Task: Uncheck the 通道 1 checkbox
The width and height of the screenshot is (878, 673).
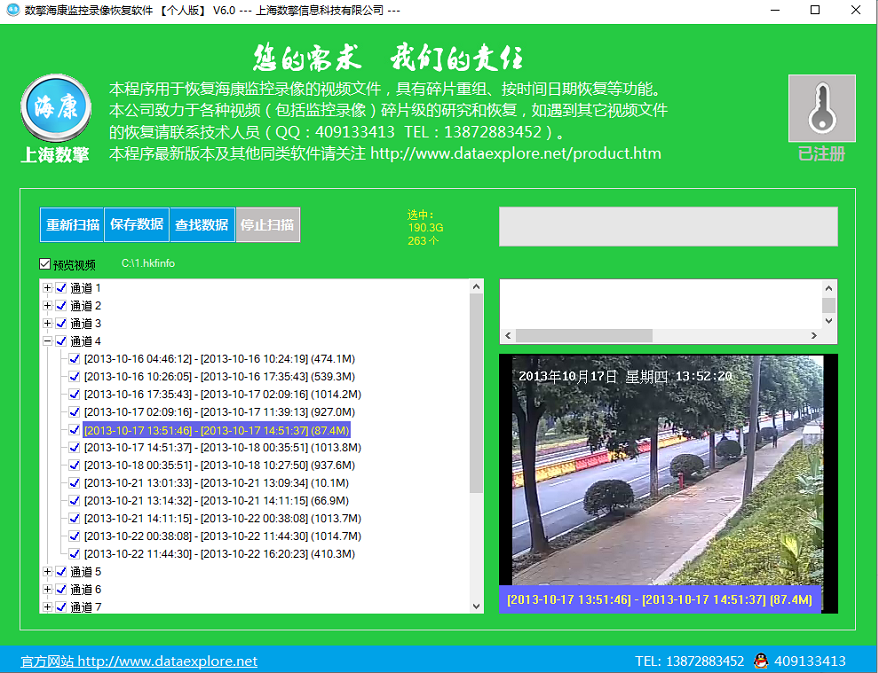Action: click(x=62, y=288)
